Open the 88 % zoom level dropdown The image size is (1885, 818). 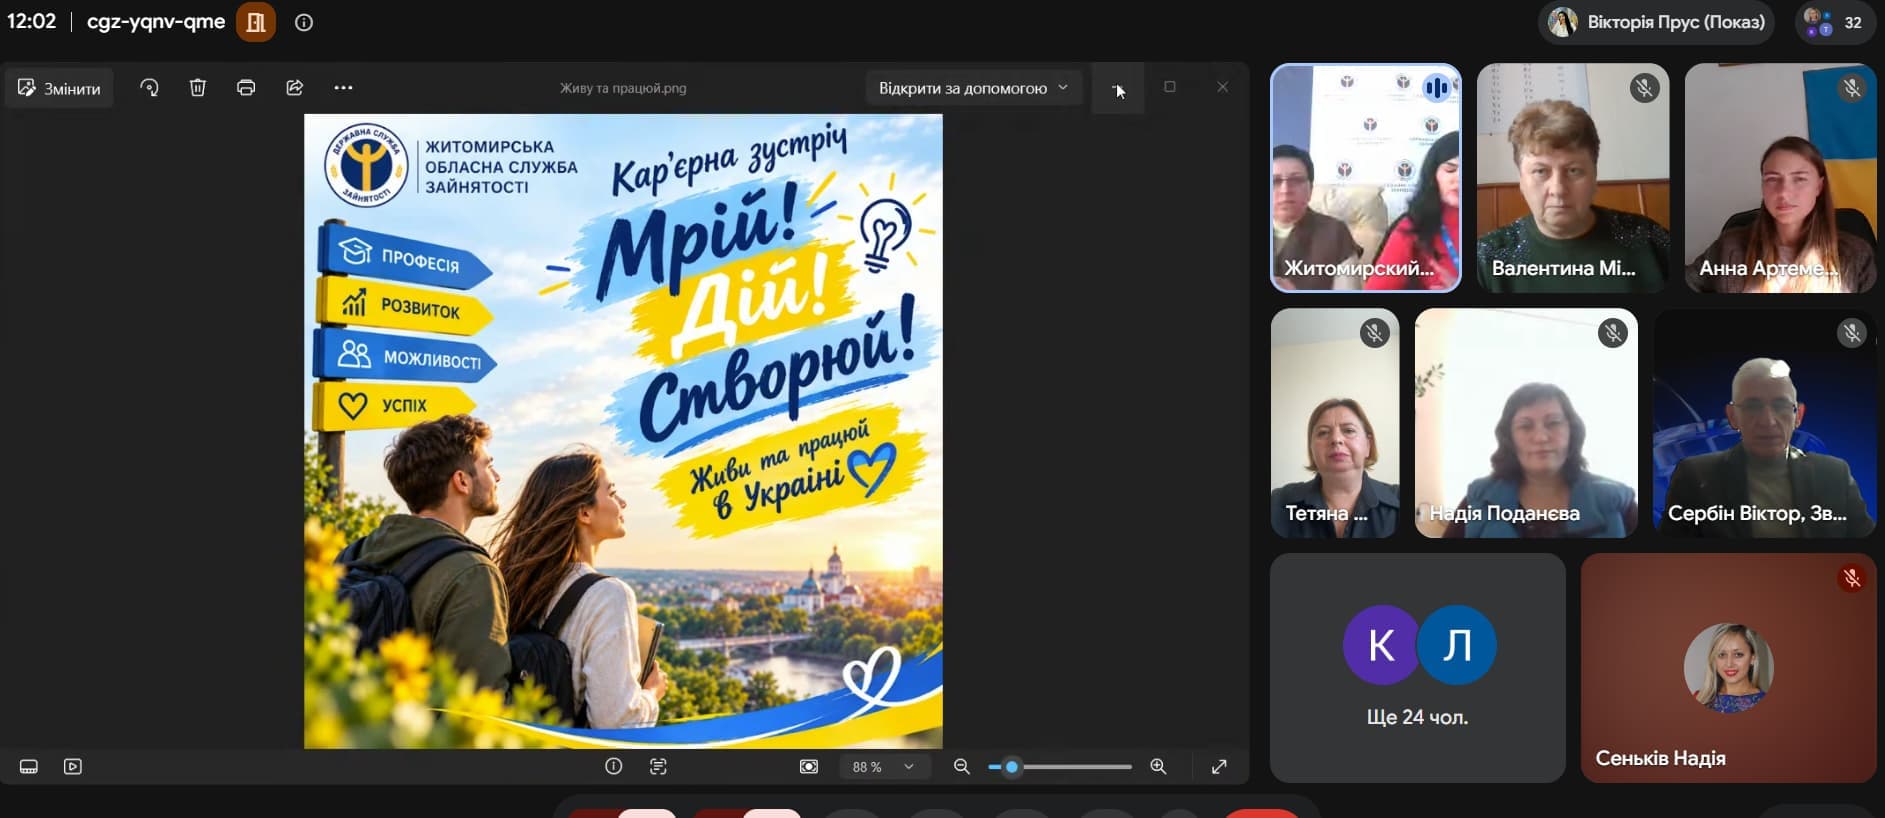coord(883,767)
